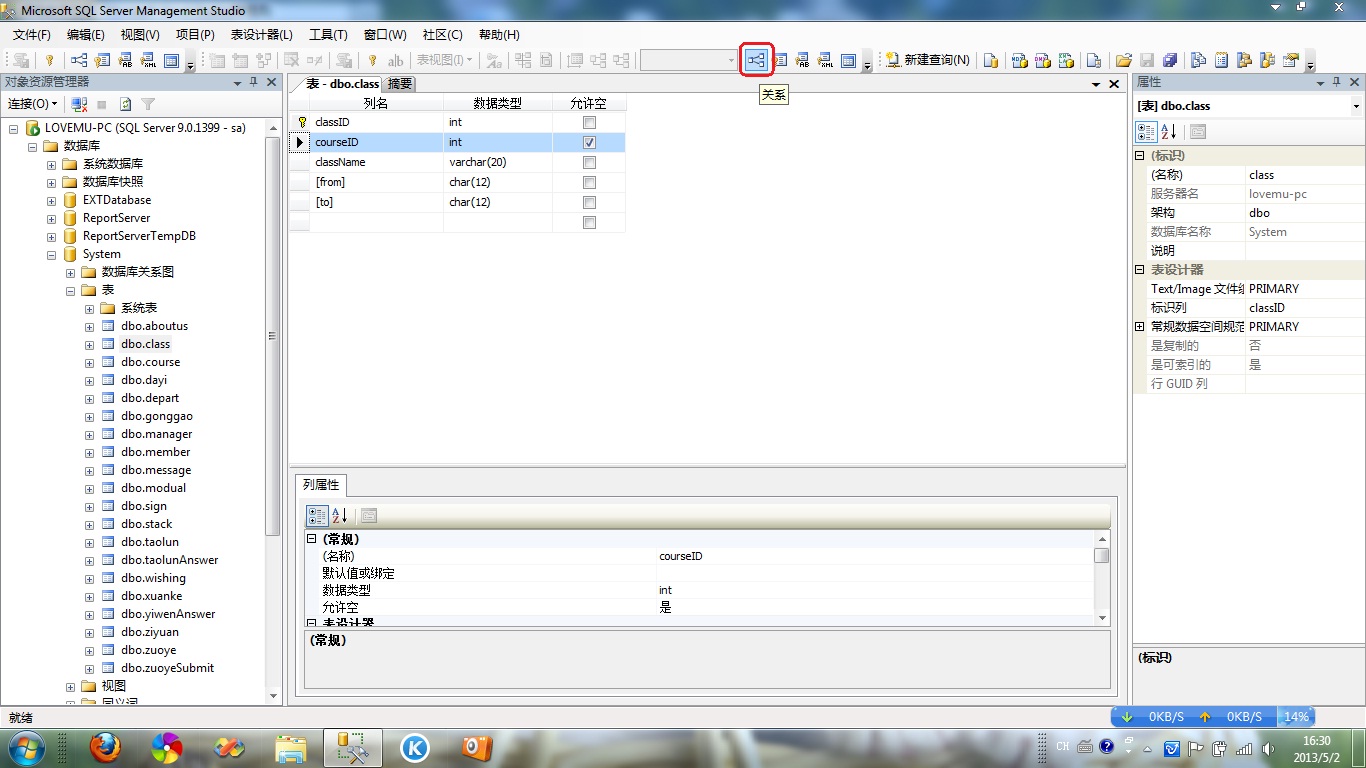Expand the dbo.aboutus table node
The image size is (1366, 768).
pyautogui.click(x=89, y=326)
